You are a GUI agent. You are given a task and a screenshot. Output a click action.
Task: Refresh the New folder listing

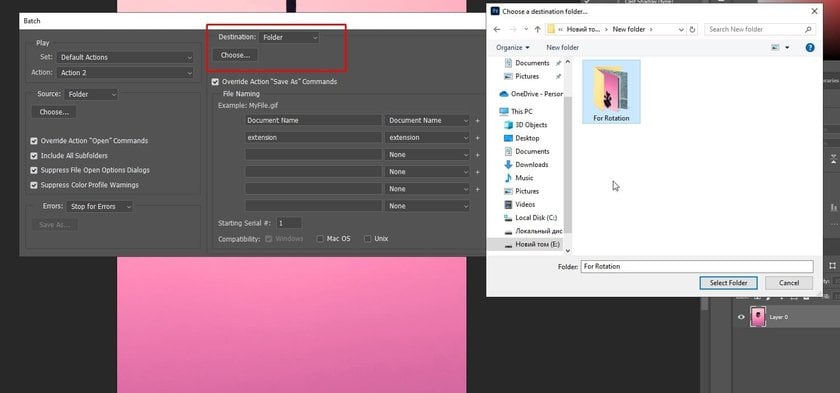(693, 29)
